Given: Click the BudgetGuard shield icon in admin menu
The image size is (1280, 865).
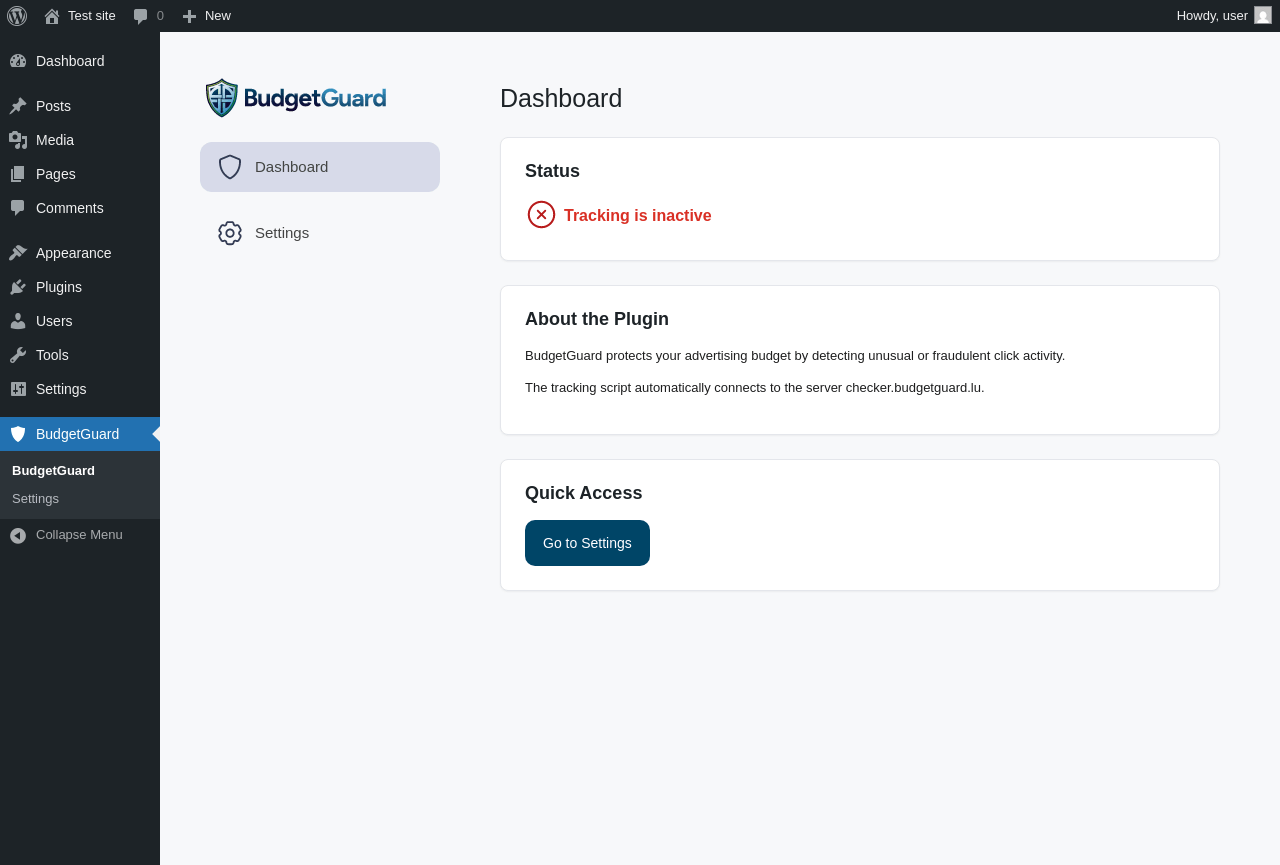Looking at the screenshot, I should (18, 434).
